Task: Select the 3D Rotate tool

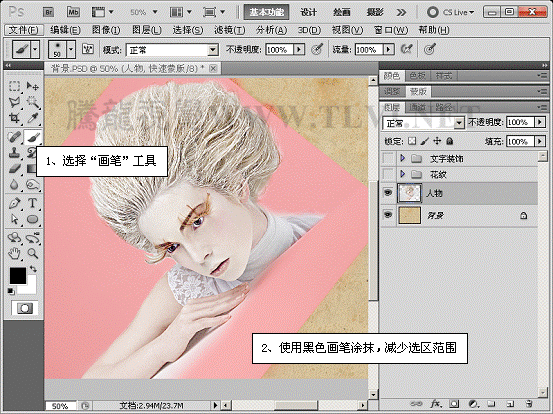Action: pos(14,238)
